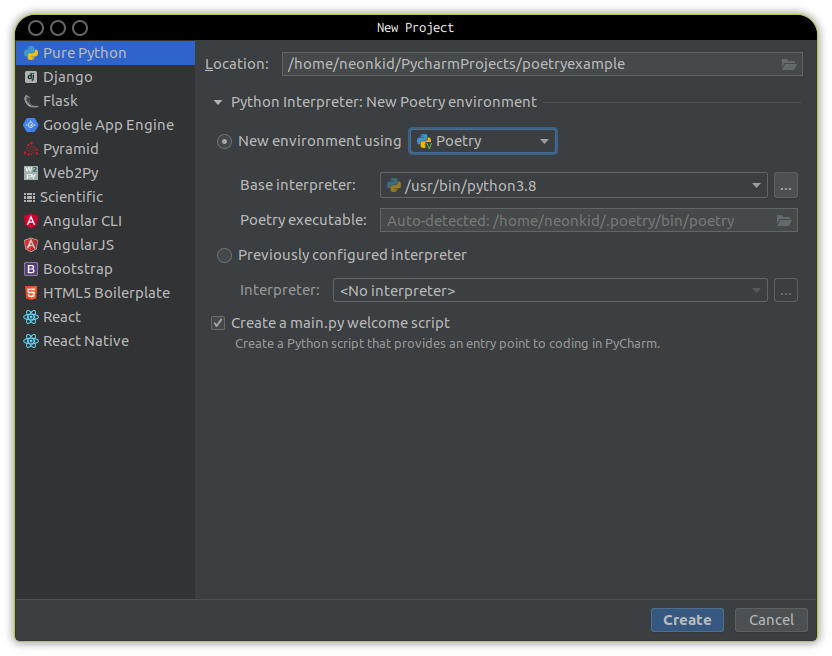Screen dimensions: 832x656
Task: Click the HTML5 Boilerplate icon
Action: point(31,293)
